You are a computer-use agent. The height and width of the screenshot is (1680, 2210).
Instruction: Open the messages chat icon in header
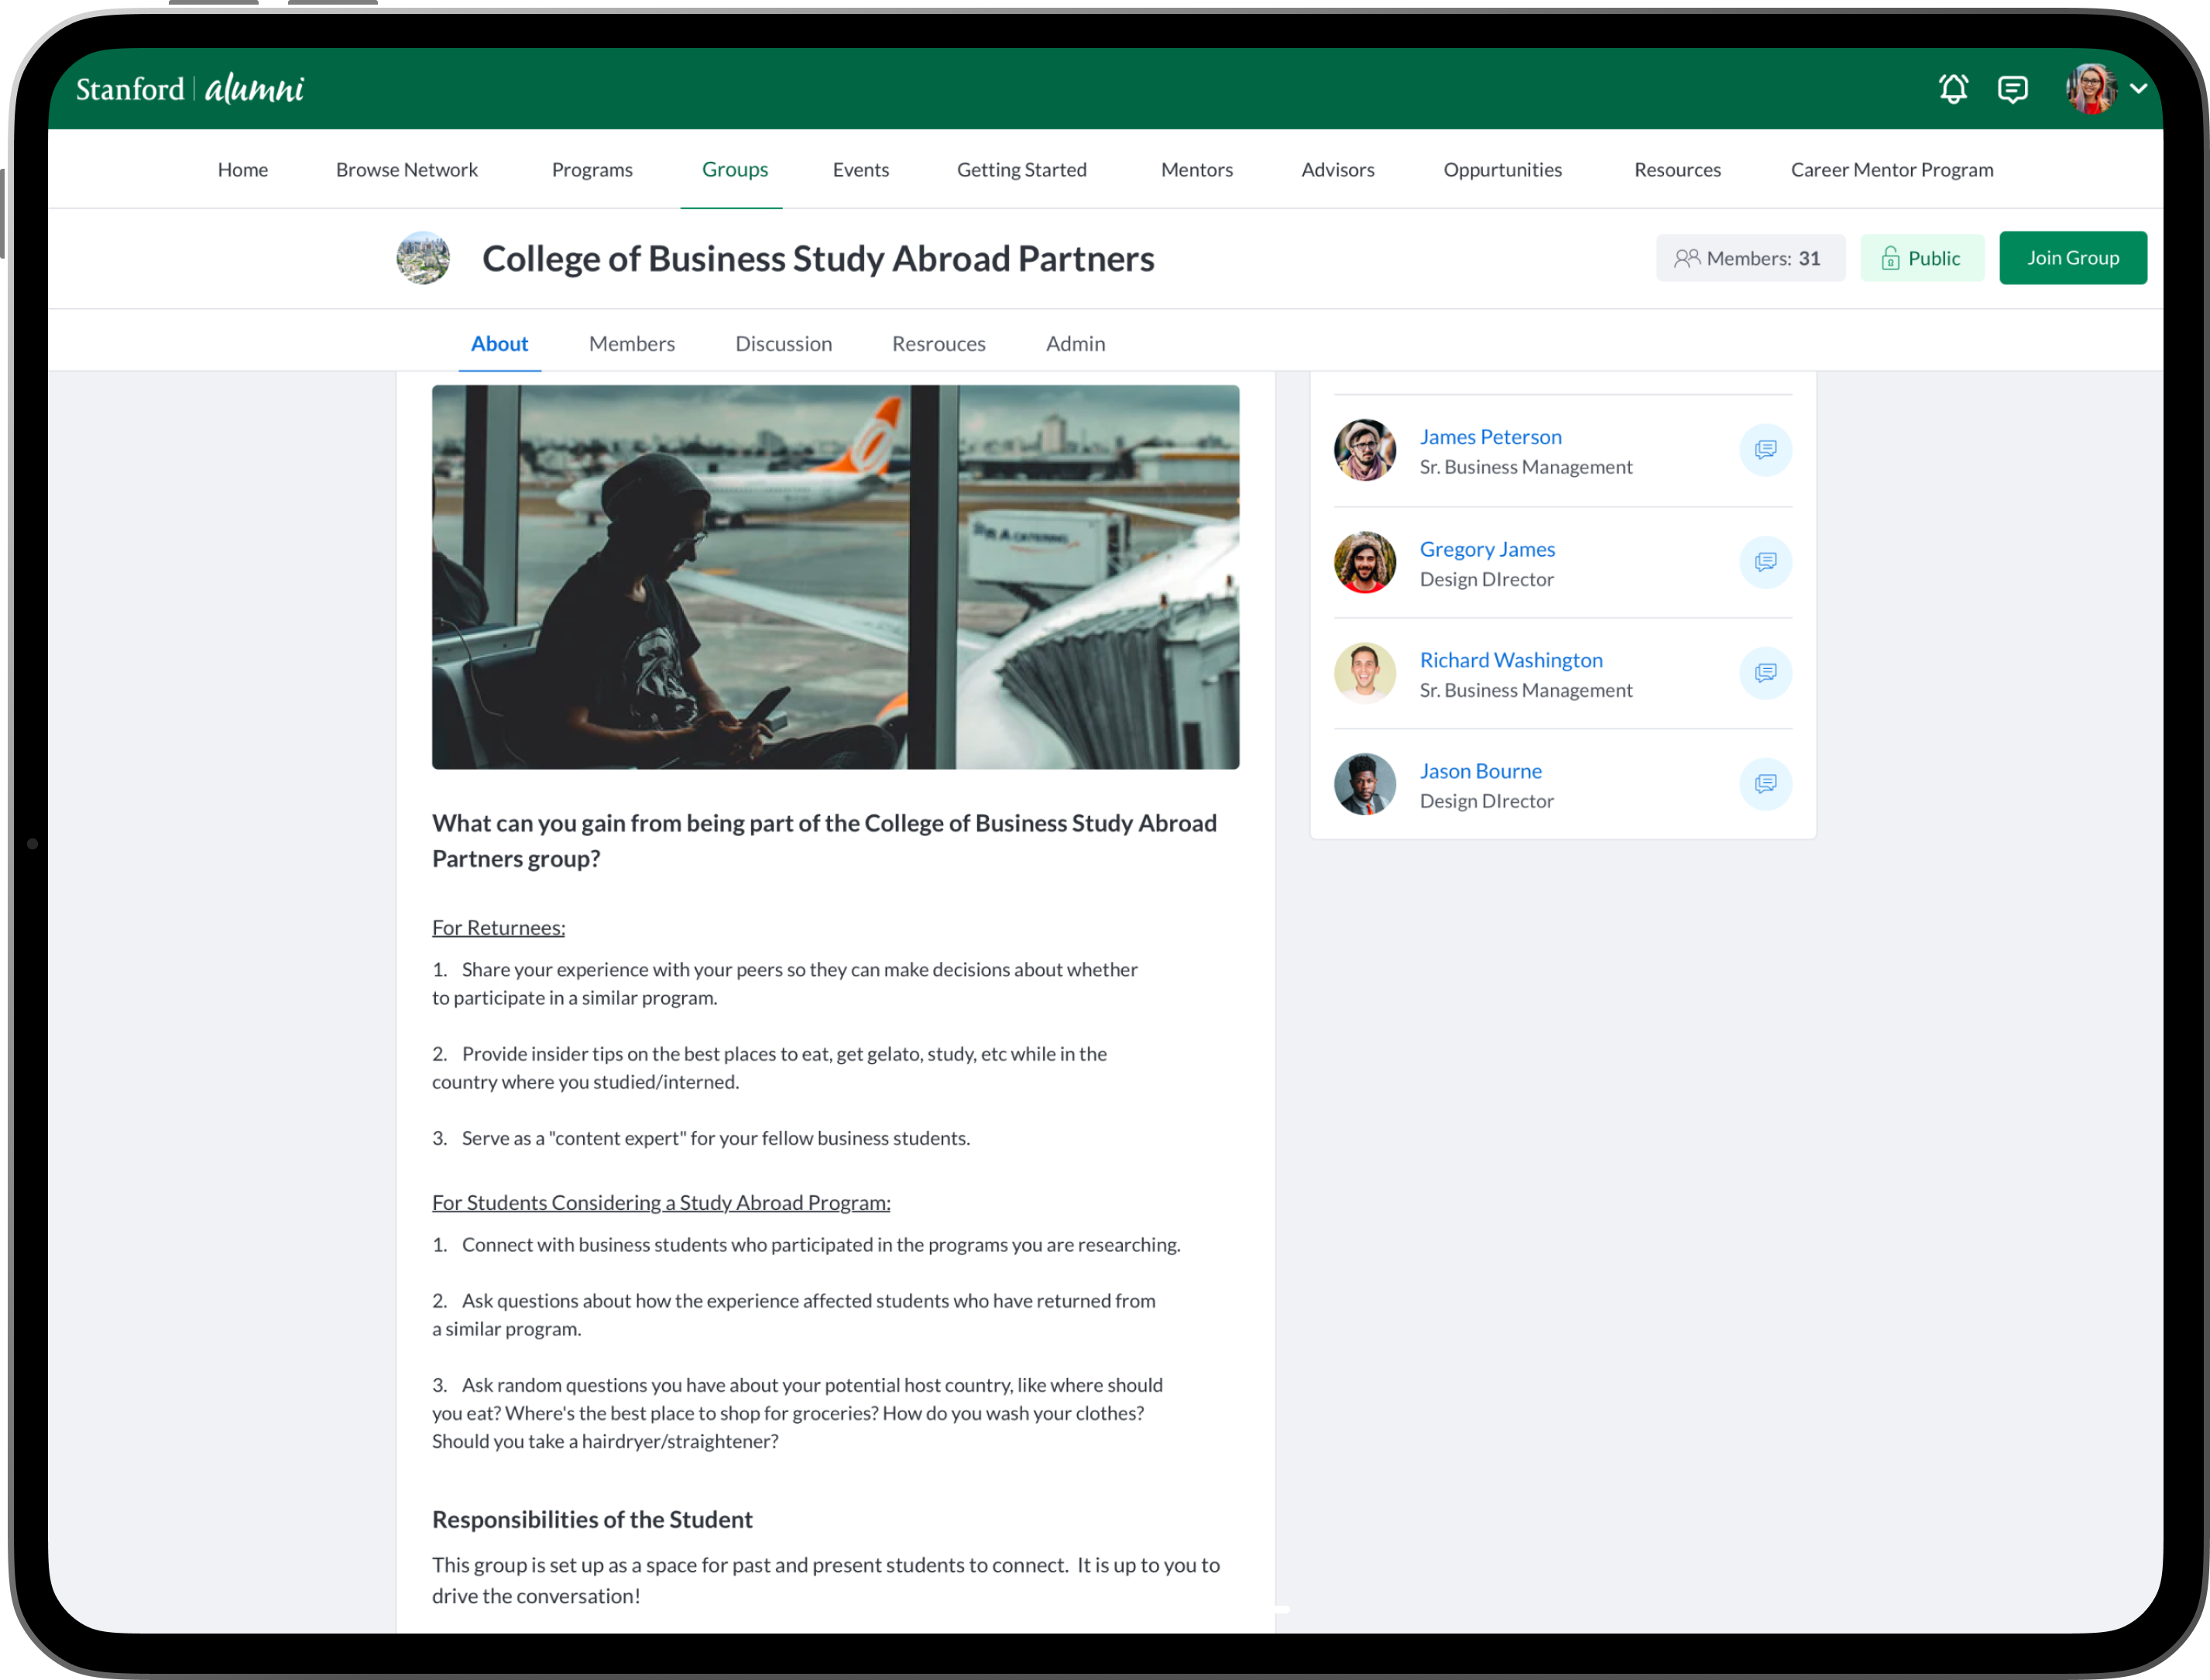pyautogui.click(x=2012, y=89)
